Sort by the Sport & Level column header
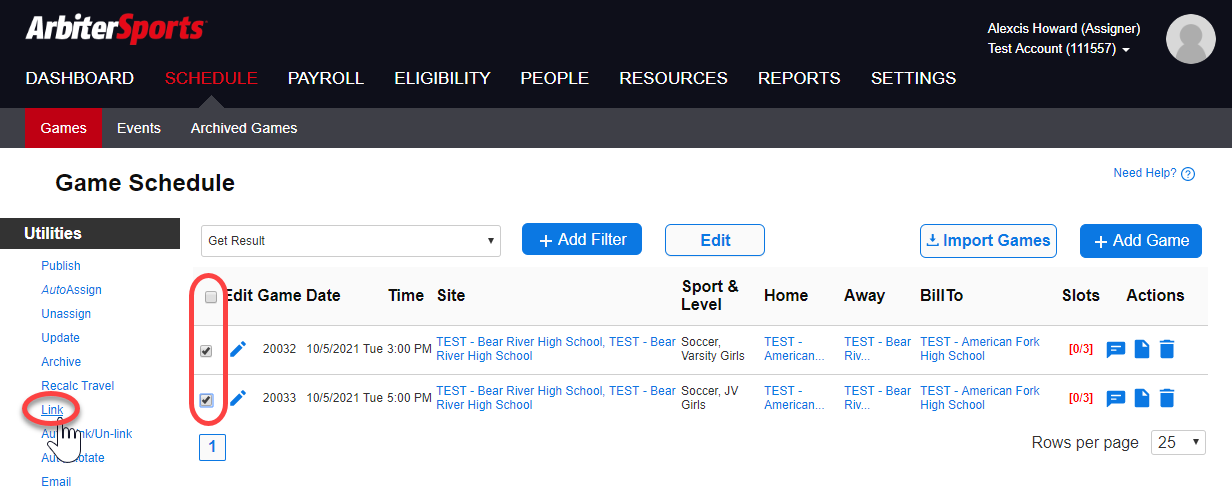Viewport: 1232px width, 488px height. coord(710,295)
